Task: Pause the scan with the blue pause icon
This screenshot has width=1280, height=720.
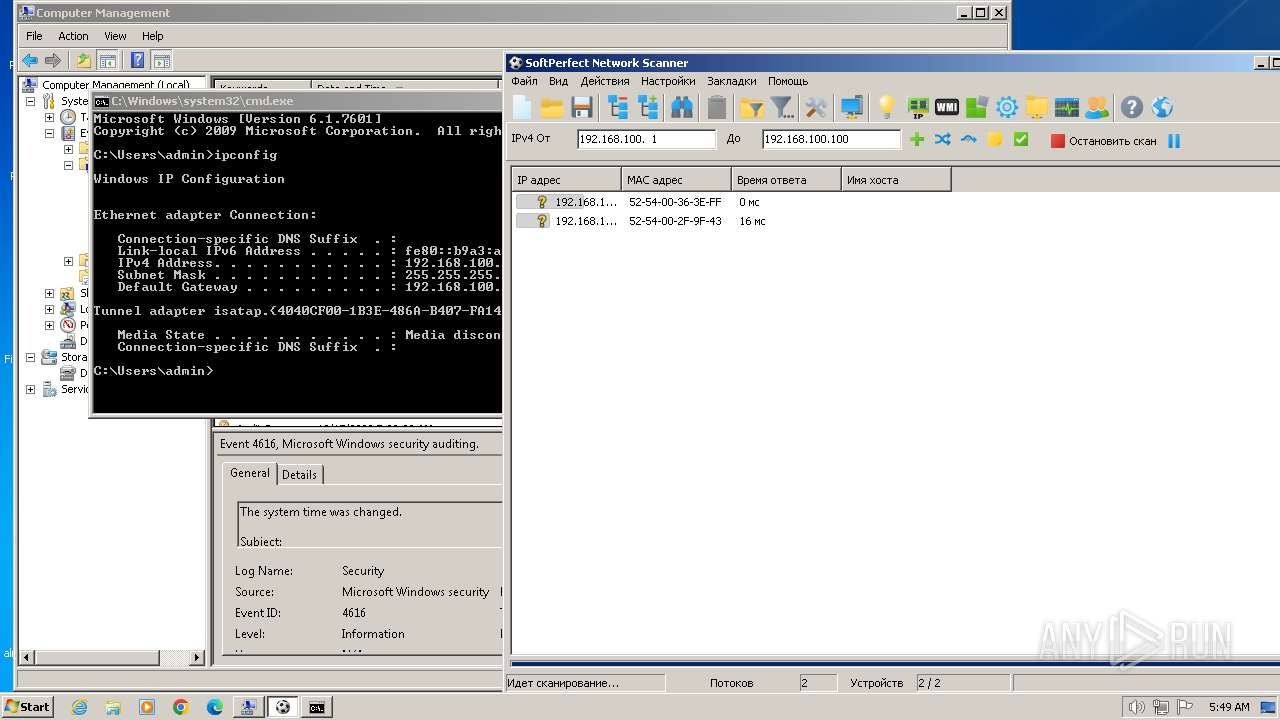Action: [1174, 141]
